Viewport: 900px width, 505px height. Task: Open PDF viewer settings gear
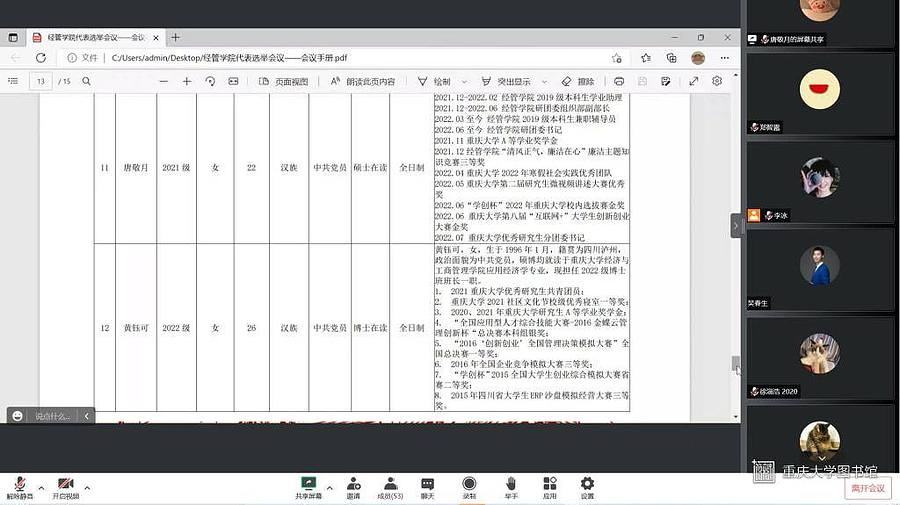717,81
